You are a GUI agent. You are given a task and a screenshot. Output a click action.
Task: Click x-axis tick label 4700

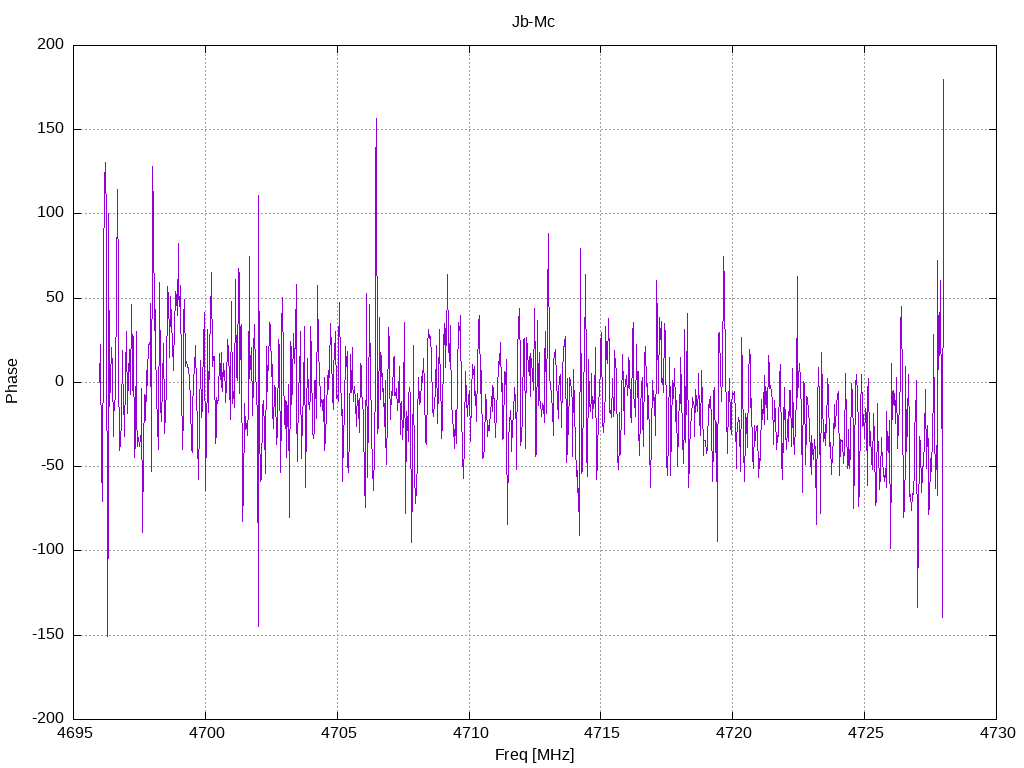click(206, 733)
